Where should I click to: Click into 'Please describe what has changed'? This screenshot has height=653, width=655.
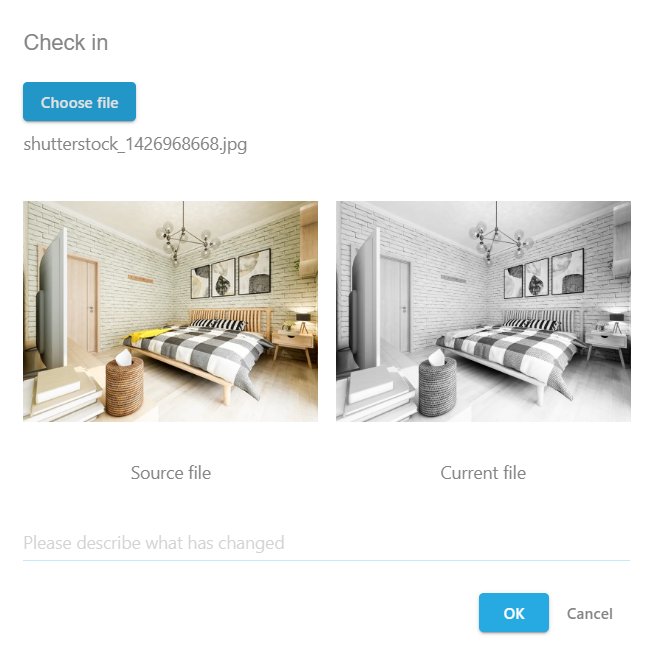(326, 543)
